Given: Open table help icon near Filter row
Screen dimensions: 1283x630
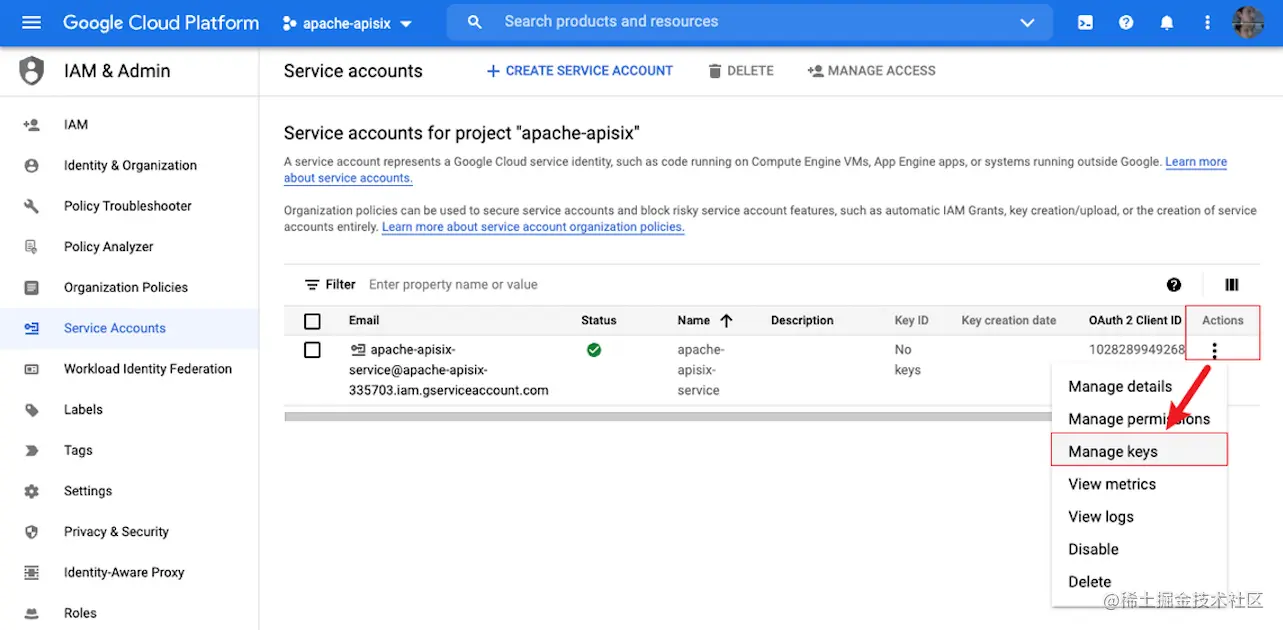Looking at the screenshot, I should tap(1174, 285).
